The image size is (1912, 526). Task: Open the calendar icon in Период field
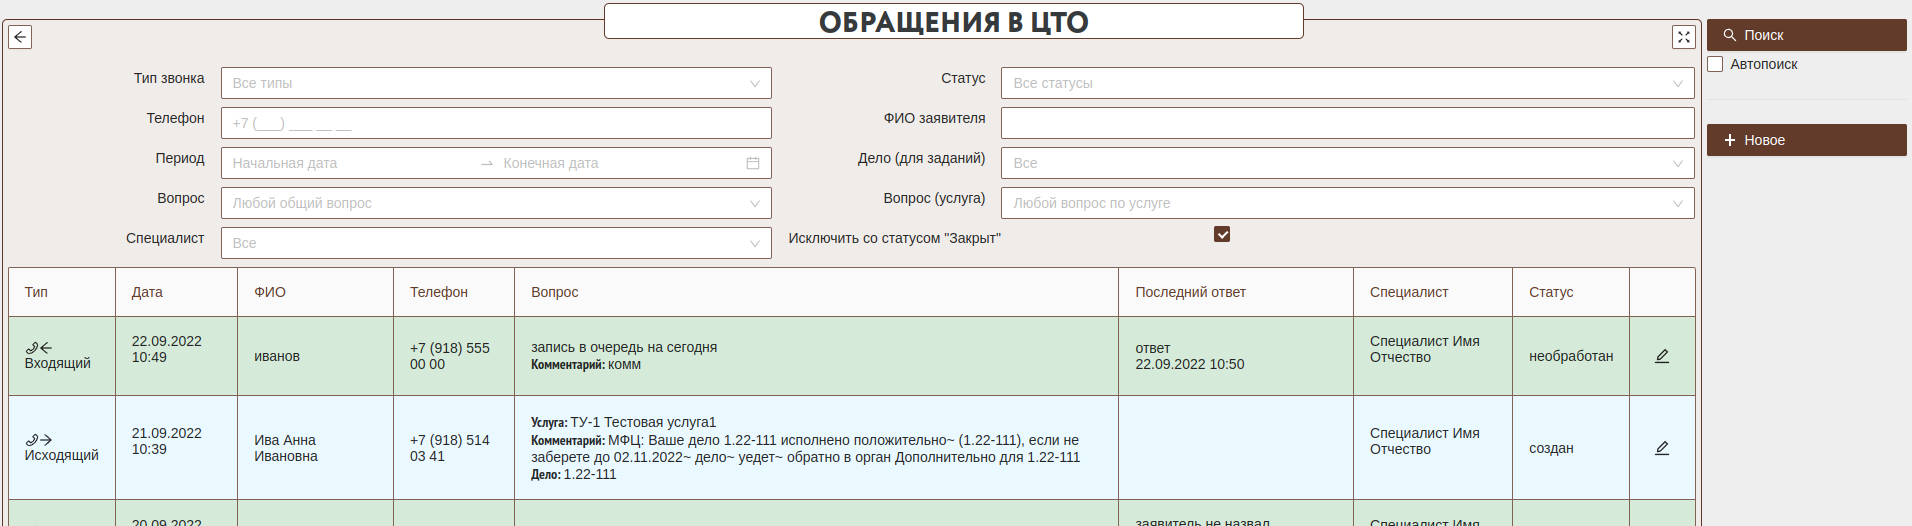click(752, 163)
